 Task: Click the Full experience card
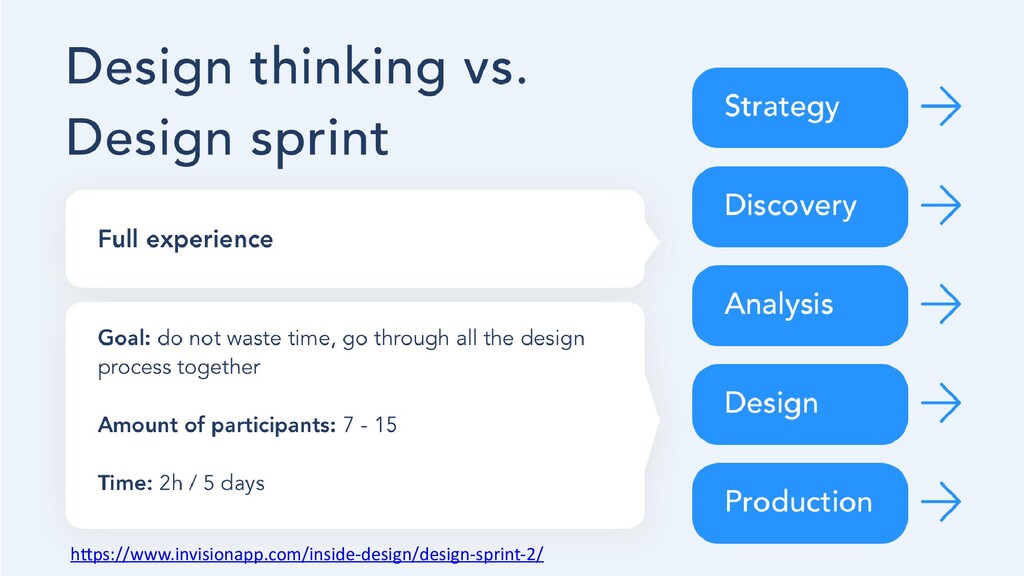[x=355, y=239]
